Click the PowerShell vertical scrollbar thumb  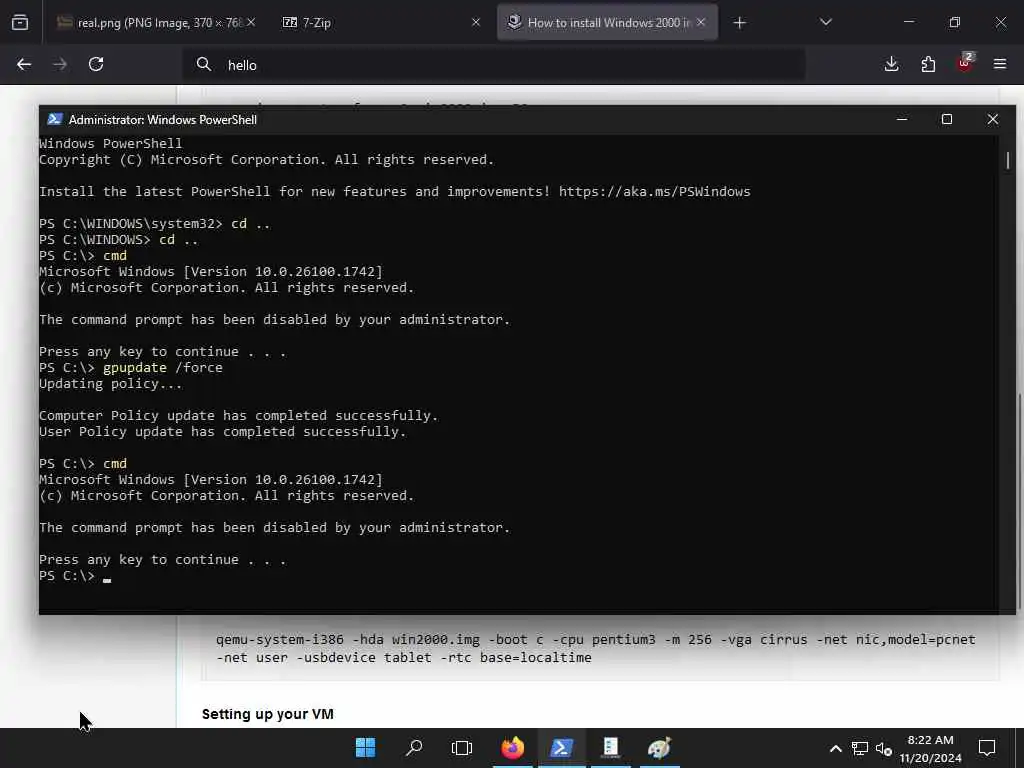(1008, 160)
